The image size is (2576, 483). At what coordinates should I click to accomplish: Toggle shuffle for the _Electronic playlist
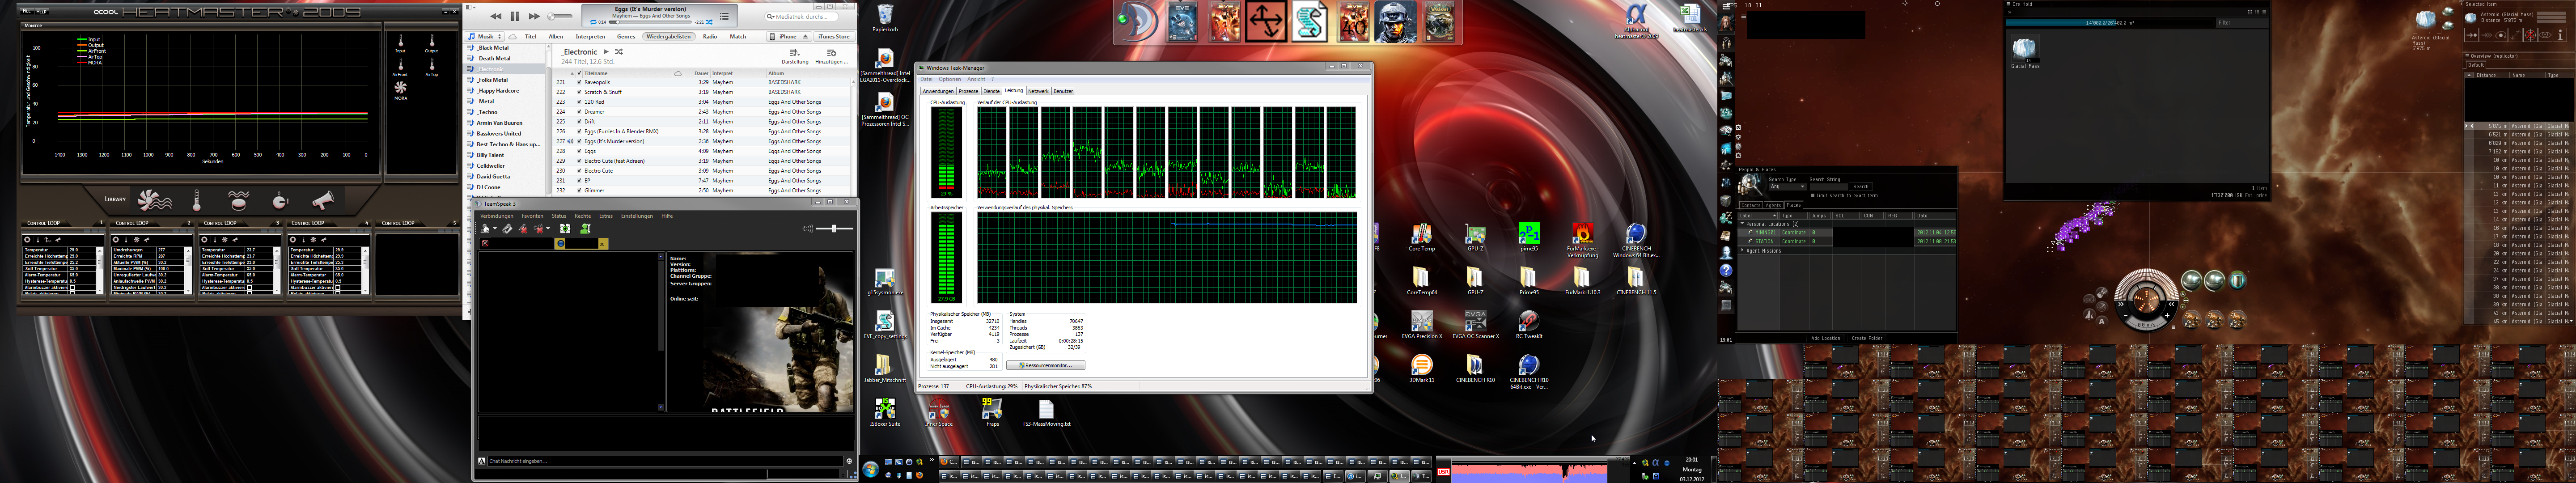point(619,51)
